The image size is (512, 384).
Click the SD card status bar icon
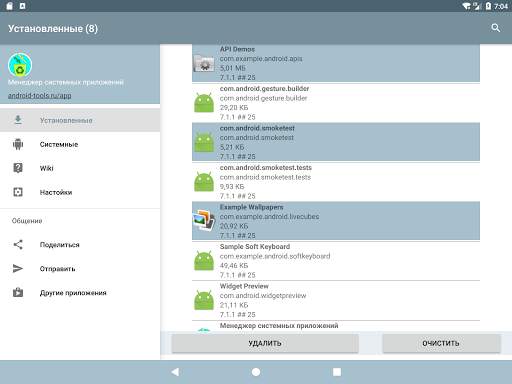[x=9, y=6]
